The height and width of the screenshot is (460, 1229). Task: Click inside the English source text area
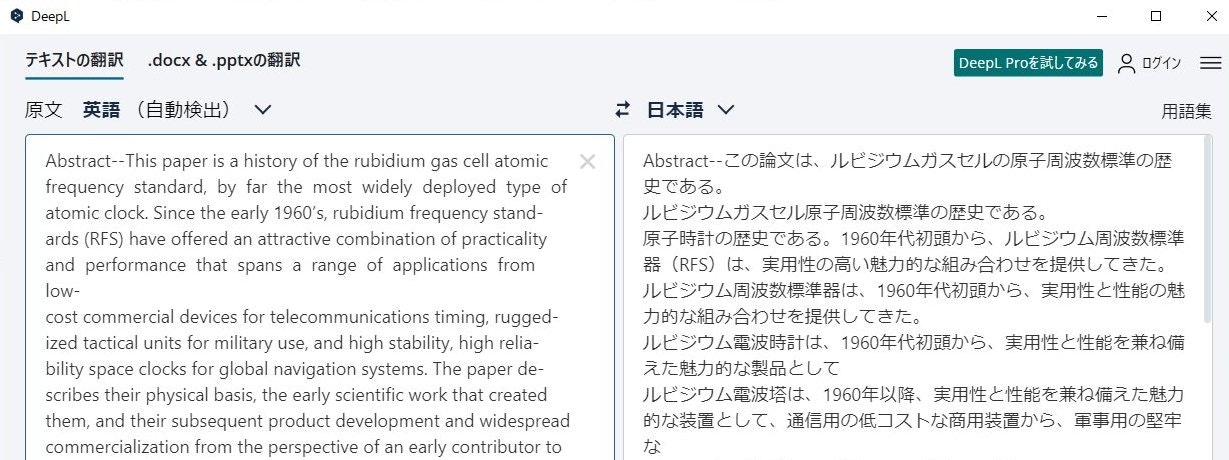319,297
